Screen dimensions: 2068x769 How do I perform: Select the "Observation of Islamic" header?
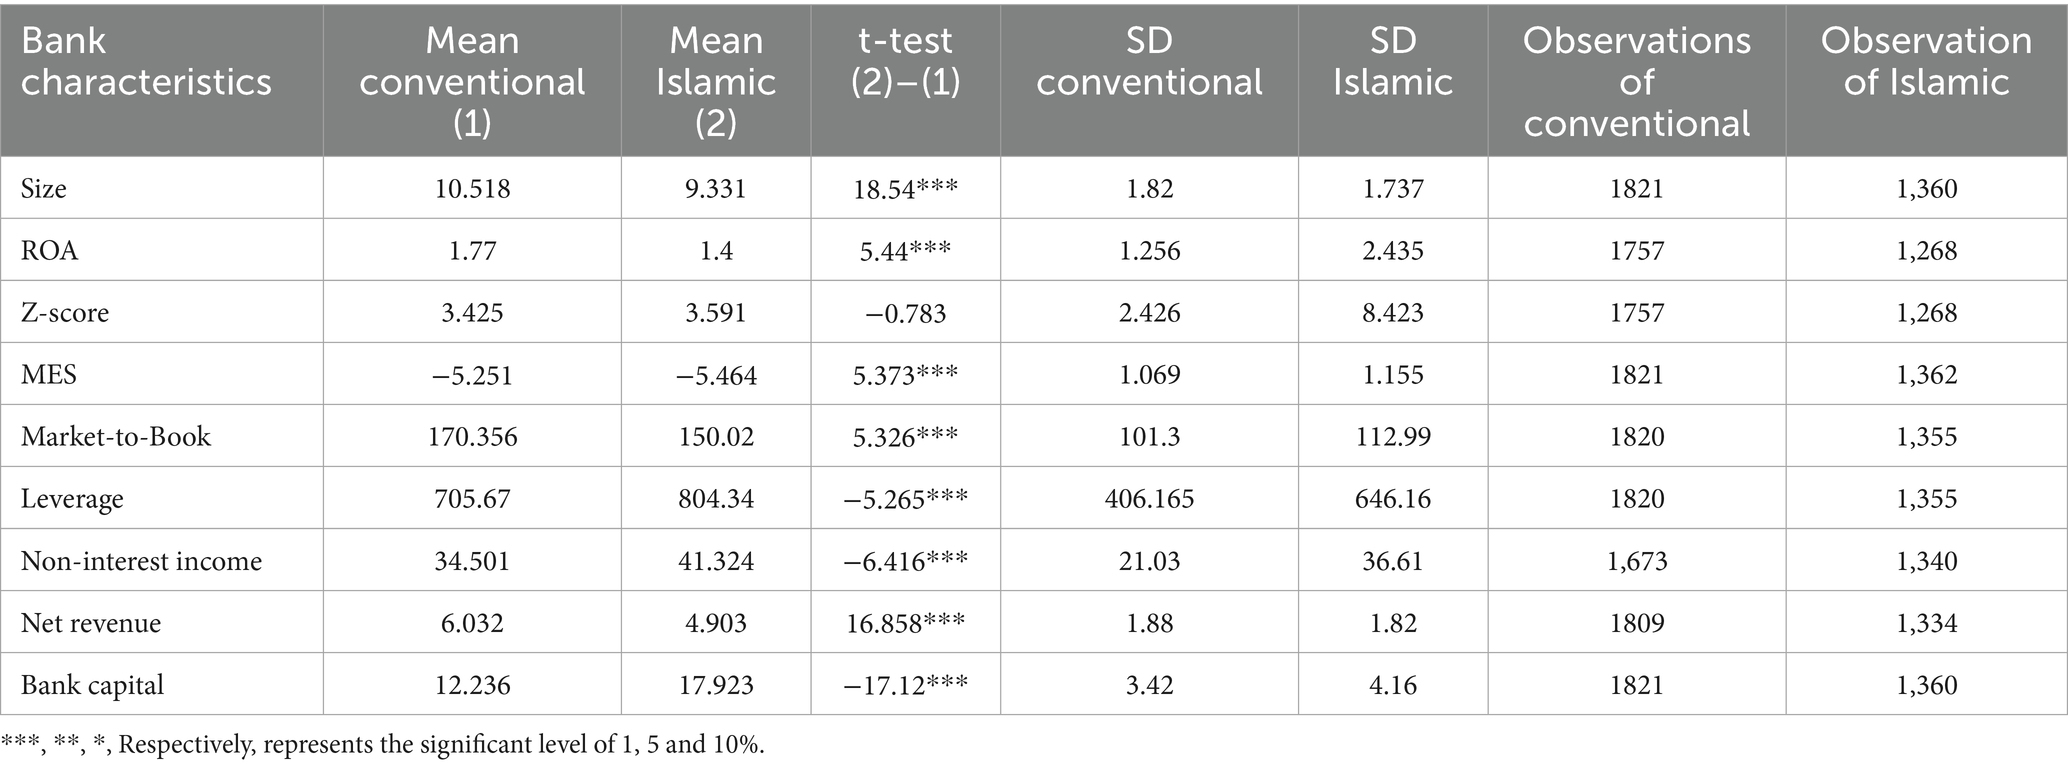click(1926, 61)
